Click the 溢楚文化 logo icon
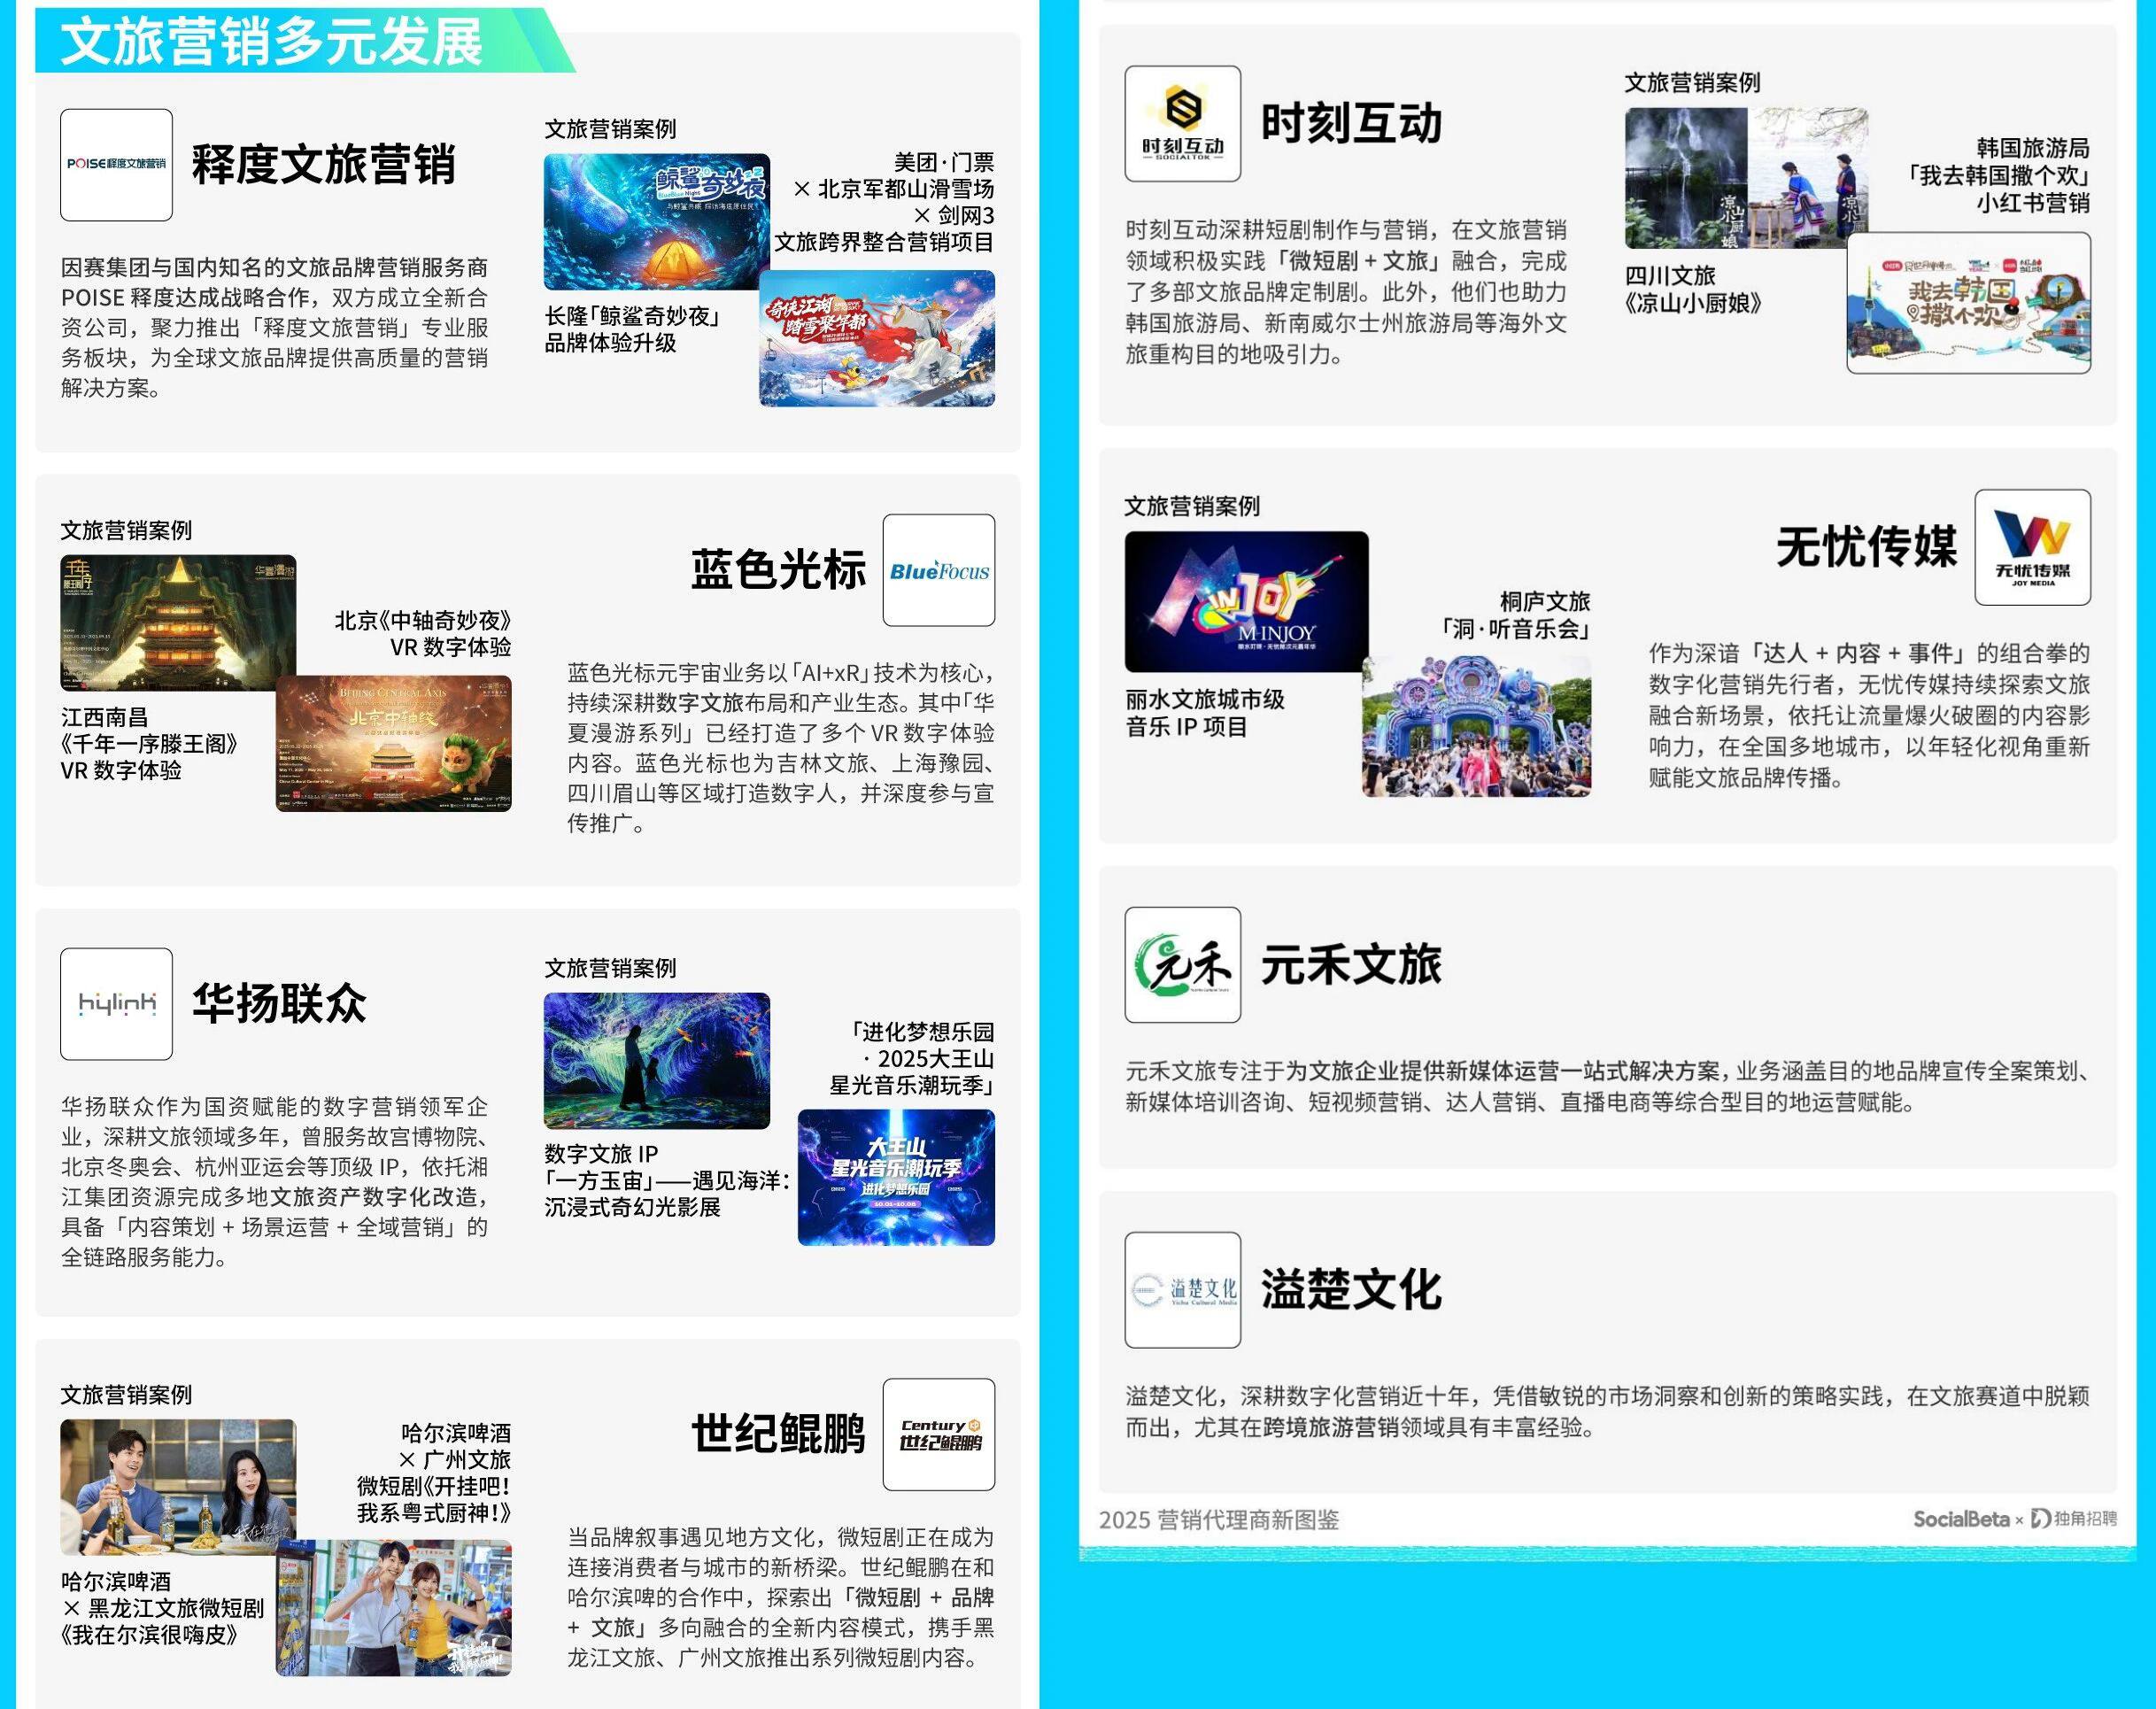The width and height of the screenshot is (2156, 1709). tap(1182, 1290)
